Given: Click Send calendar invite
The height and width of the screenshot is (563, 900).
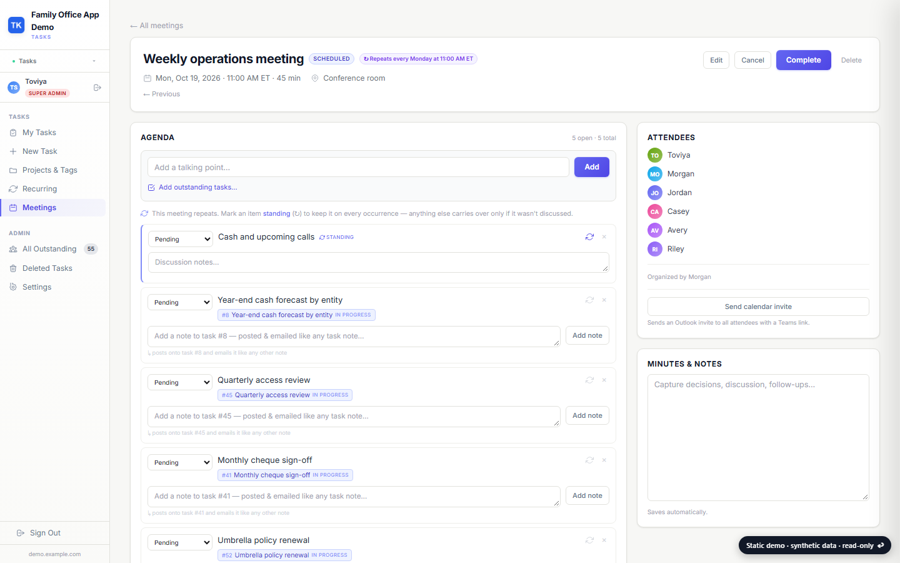Looking at the screenshot, I should [758, 306].
